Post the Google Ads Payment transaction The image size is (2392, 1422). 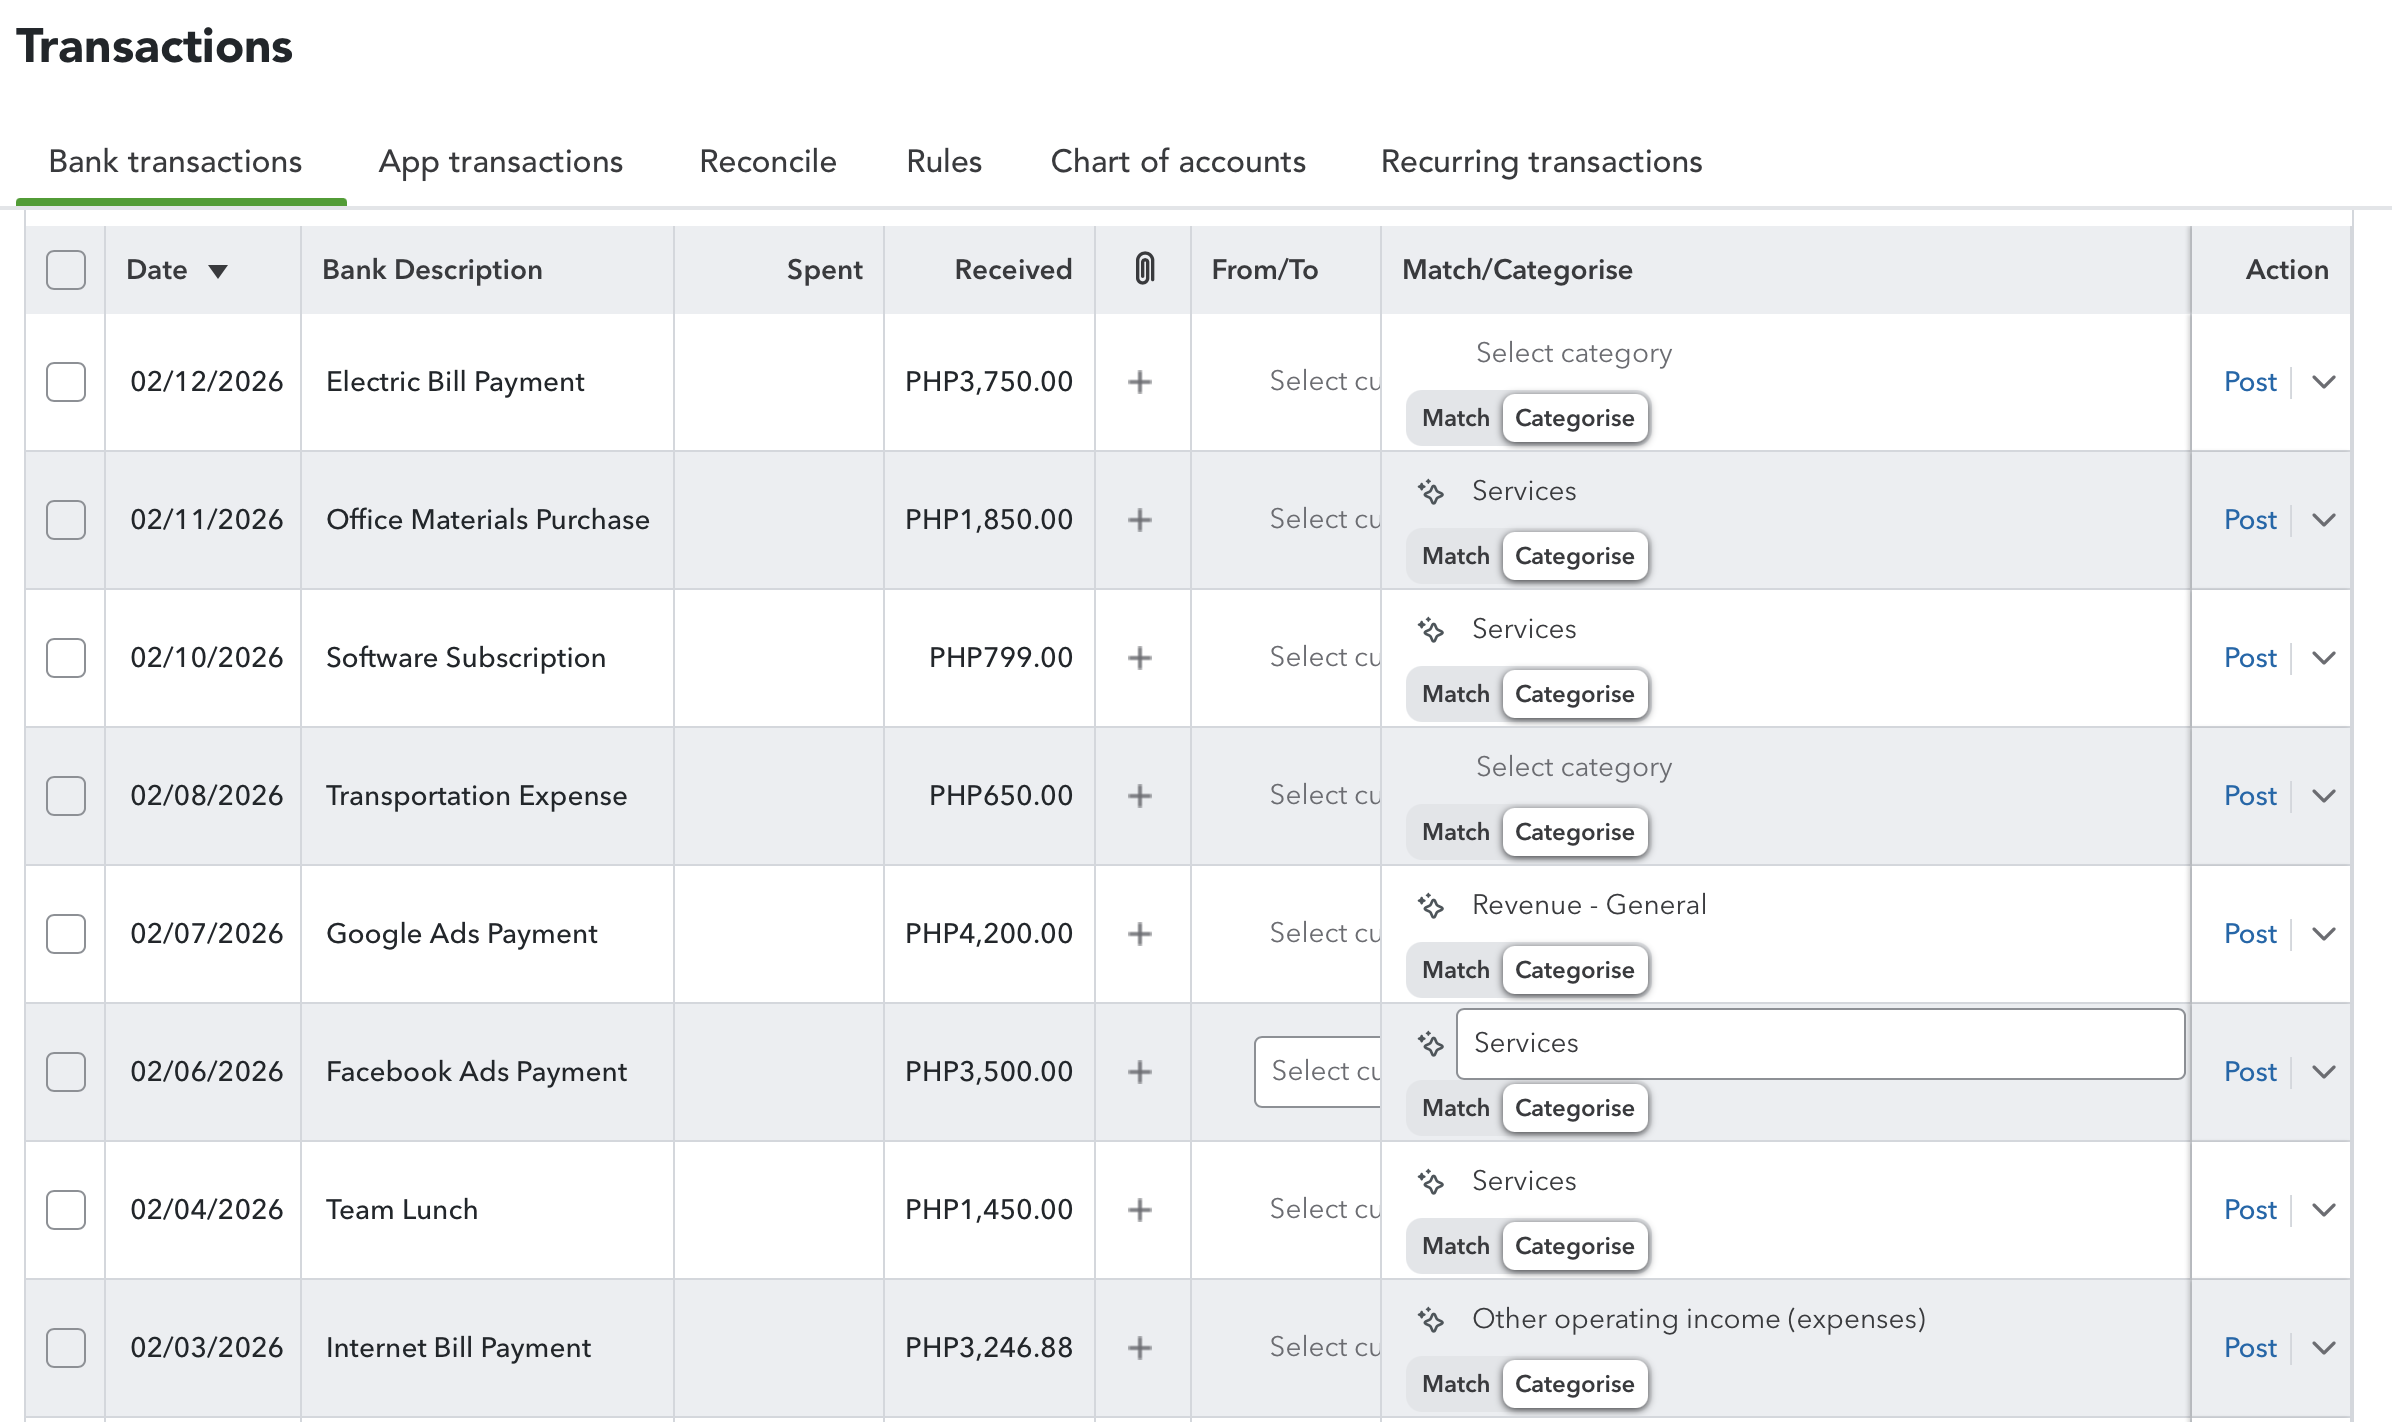tap(2249, 934)
